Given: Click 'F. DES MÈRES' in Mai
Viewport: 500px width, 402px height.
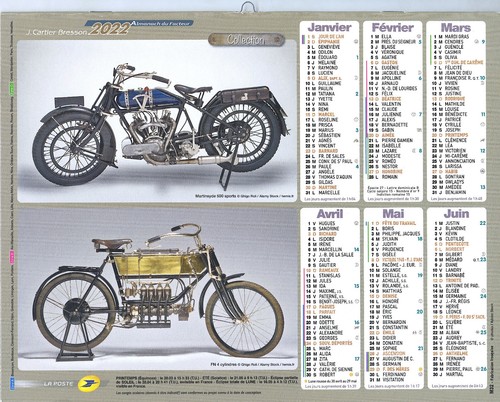Looking at the screenshot, I should click(396, 369).
